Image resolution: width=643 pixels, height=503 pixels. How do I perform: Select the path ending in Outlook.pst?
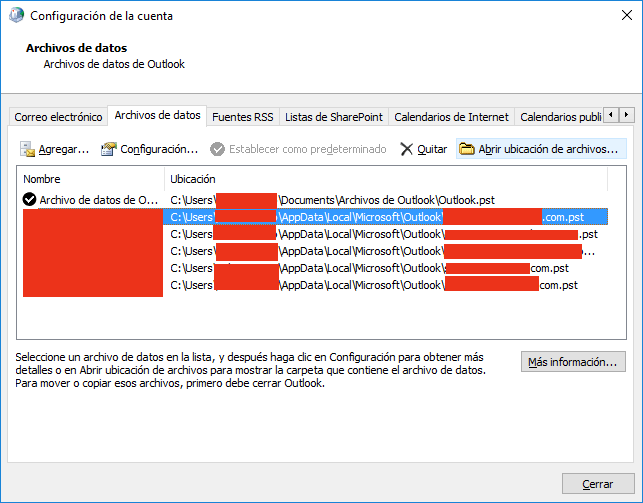333,200
